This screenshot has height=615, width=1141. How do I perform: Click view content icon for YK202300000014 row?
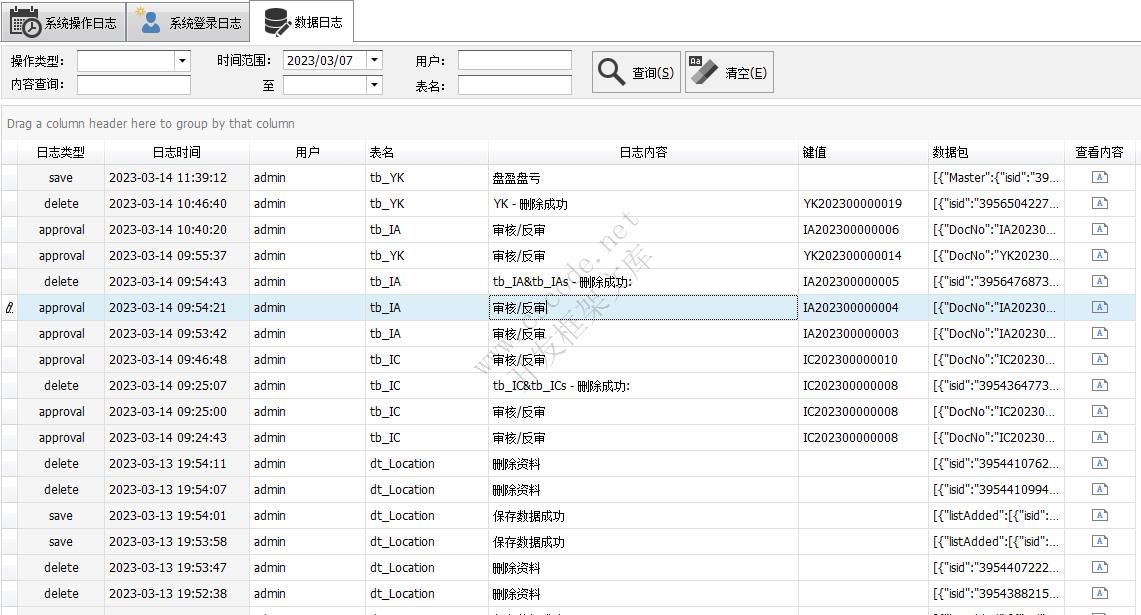pos(1099,256)
